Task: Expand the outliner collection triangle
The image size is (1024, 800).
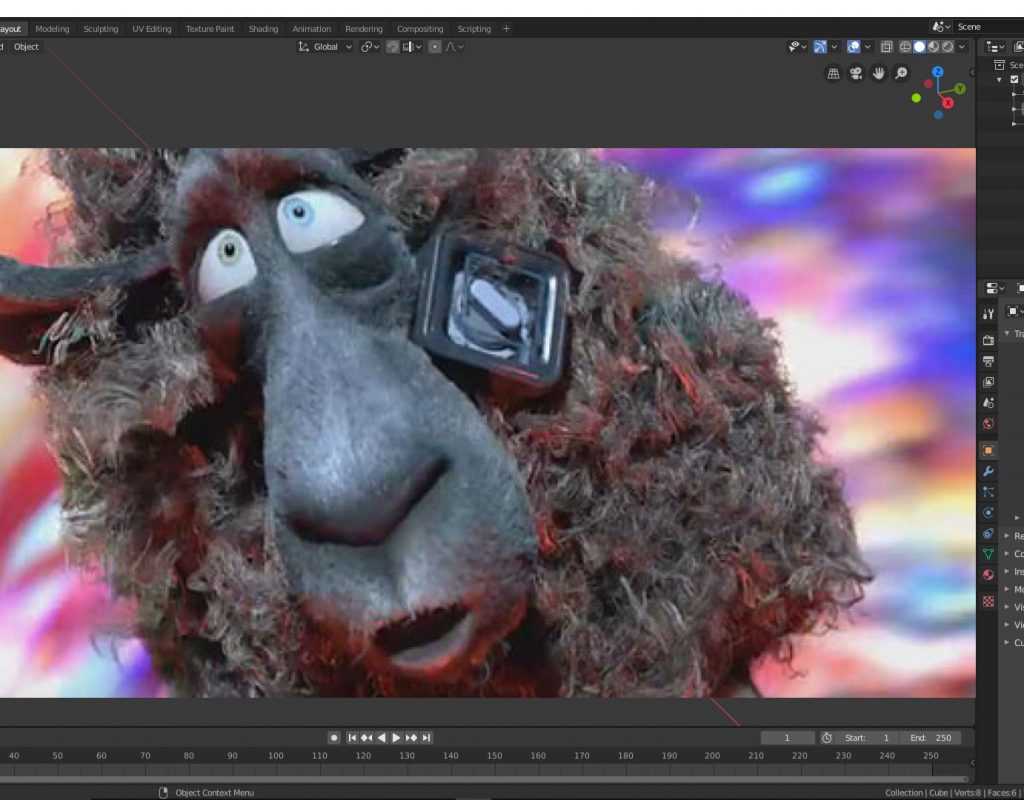Action: click(999, 80)
